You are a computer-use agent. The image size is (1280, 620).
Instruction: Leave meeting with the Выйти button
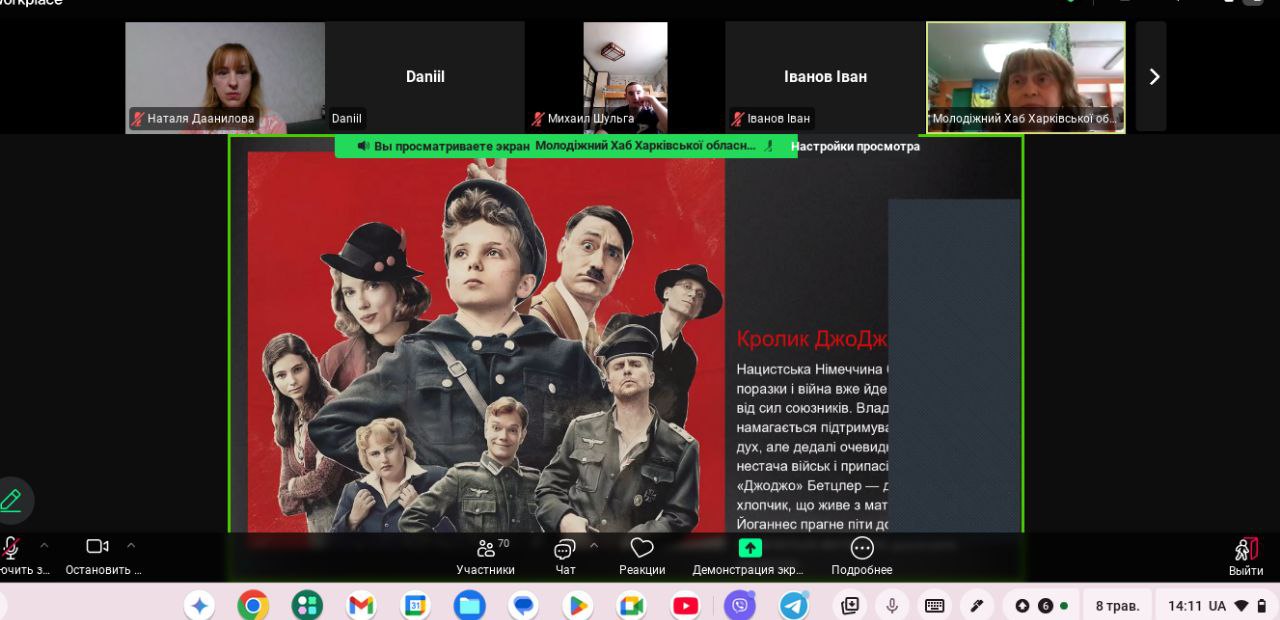(x=1246, y=556)
